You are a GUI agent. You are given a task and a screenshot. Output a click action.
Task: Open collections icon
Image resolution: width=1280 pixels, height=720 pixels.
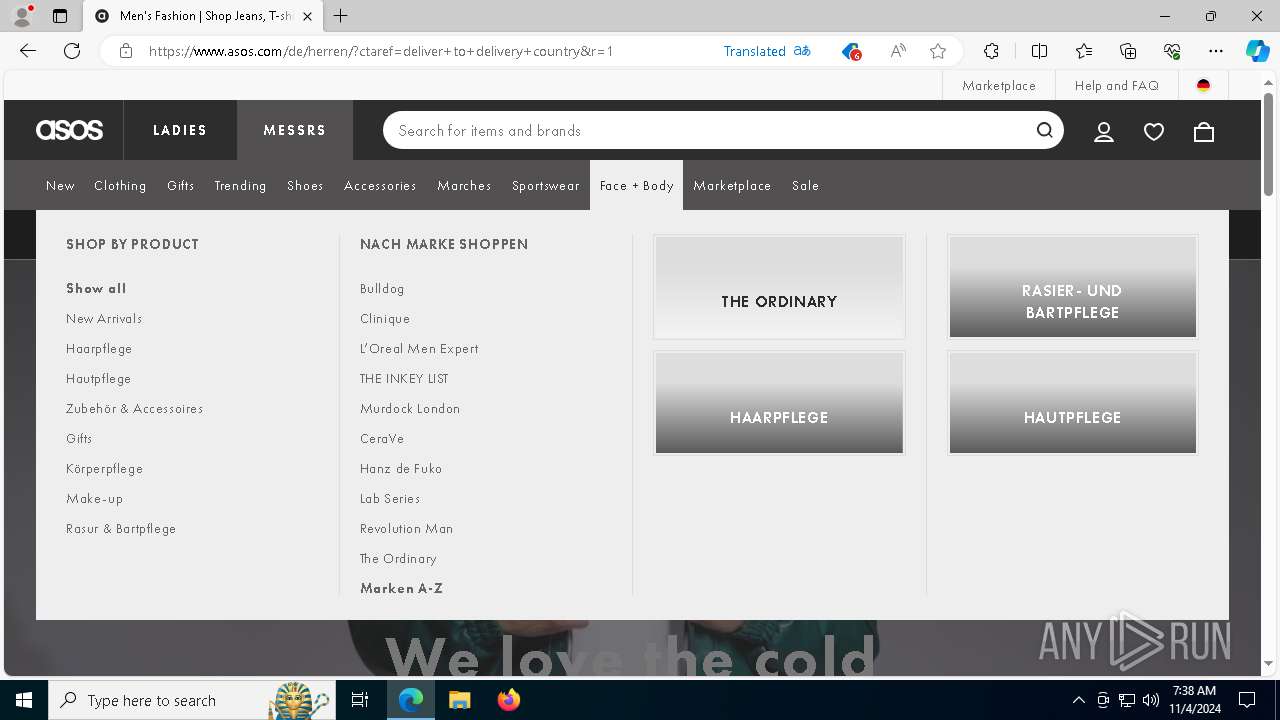[1128, 51]
